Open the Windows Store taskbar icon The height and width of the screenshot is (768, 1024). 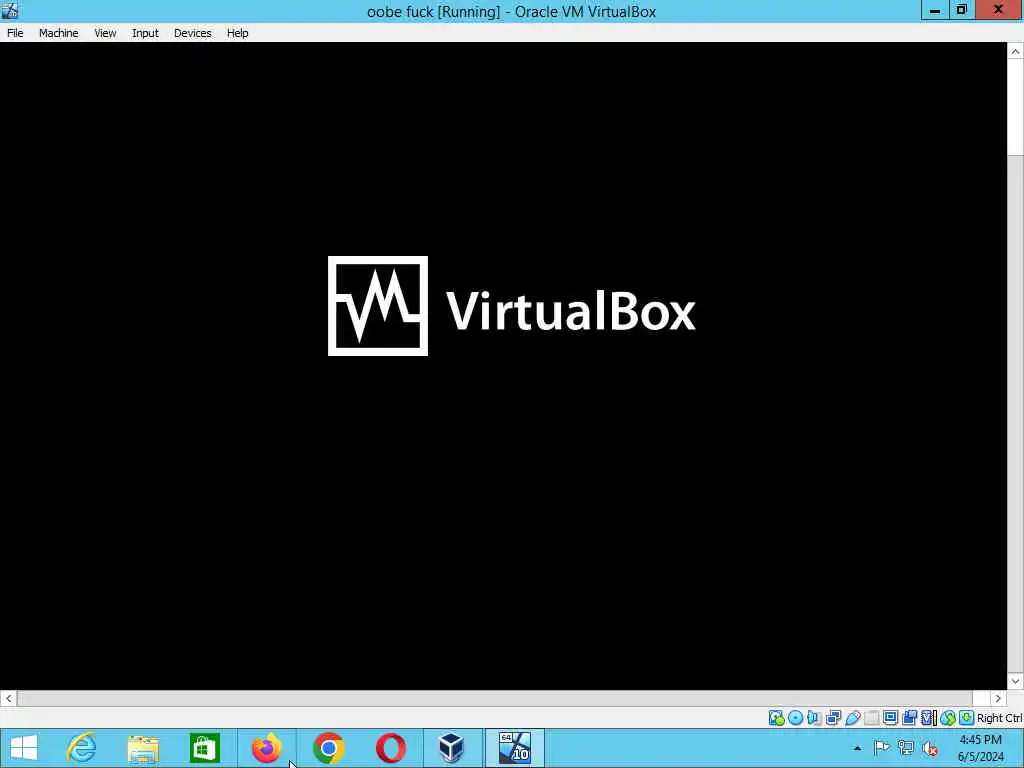pos(204,748)
